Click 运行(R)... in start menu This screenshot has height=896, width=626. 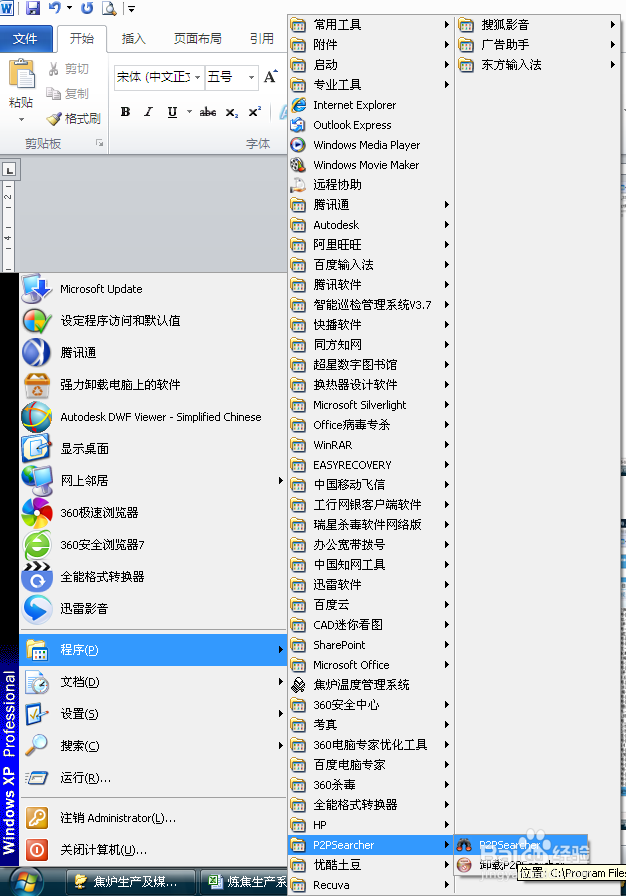click(x=153, y=778)
